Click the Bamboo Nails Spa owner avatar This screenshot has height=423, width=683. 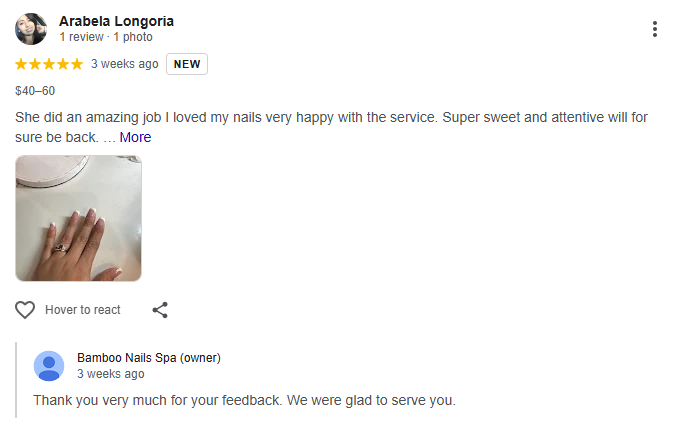pyautogui.click(x=49, y=366)
